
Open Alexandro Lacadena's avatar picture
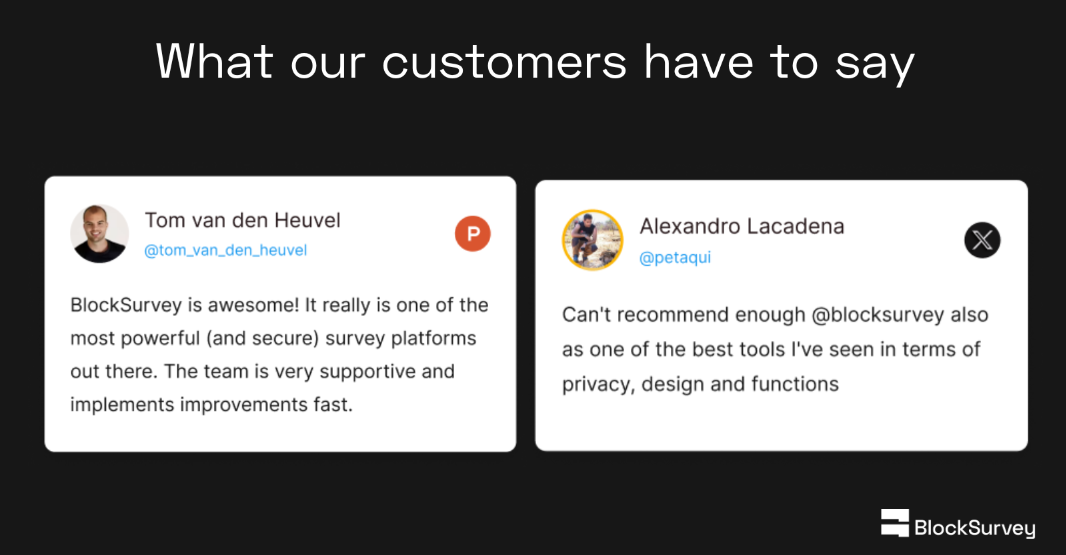pyautogui.click(x=592, y=240)
